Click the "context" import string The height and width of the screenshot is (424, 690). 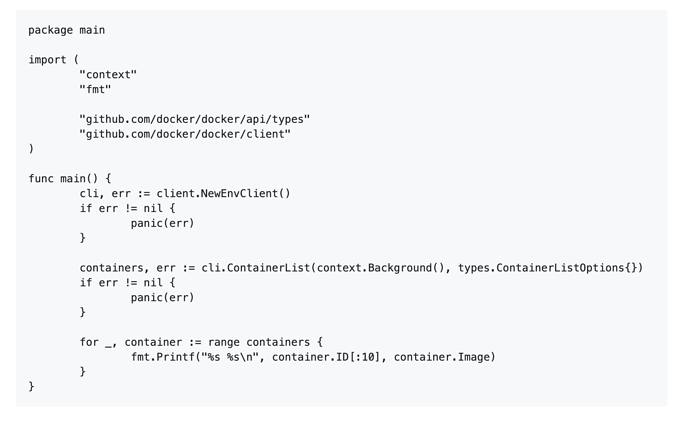click(108, 74)
